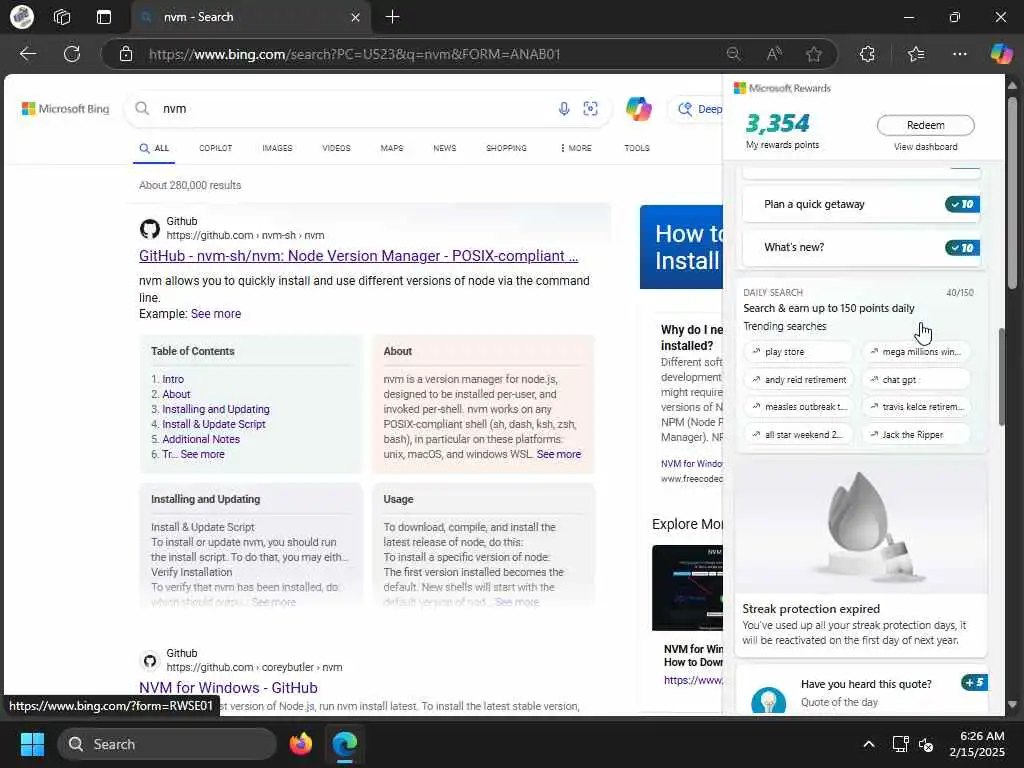Switch to the MAPS tab

tap(392, 148)
